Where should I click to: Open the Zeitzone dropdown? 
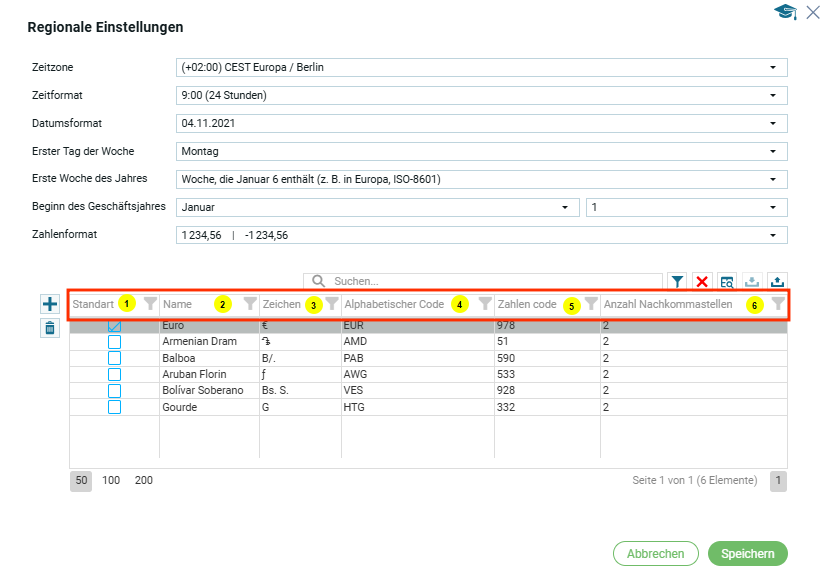click(x=481, y=68)
